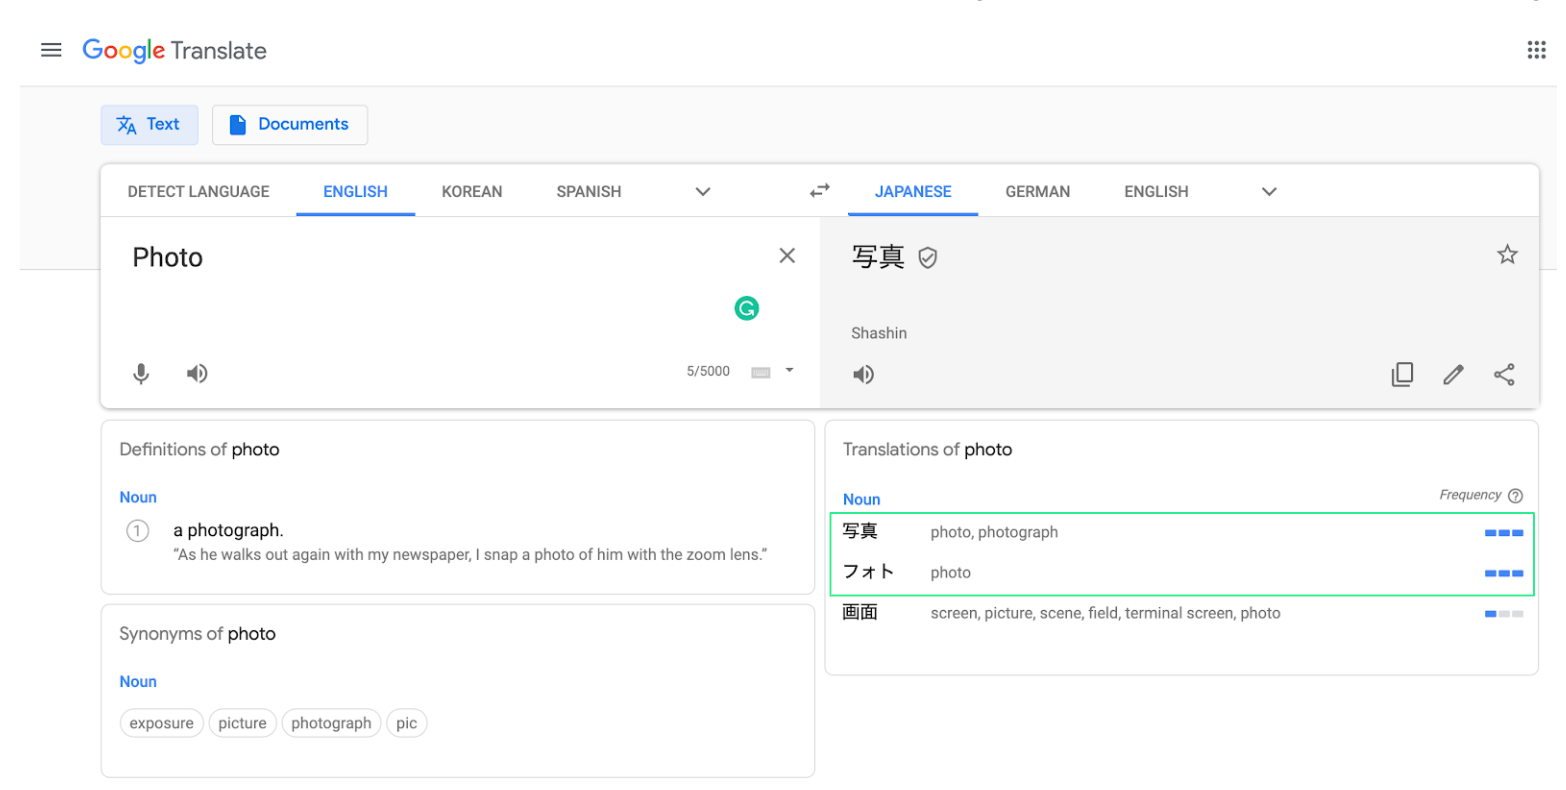
Task: Click Noun label under Synonyms
Action: pyautogui.click(x=138, y=681)
